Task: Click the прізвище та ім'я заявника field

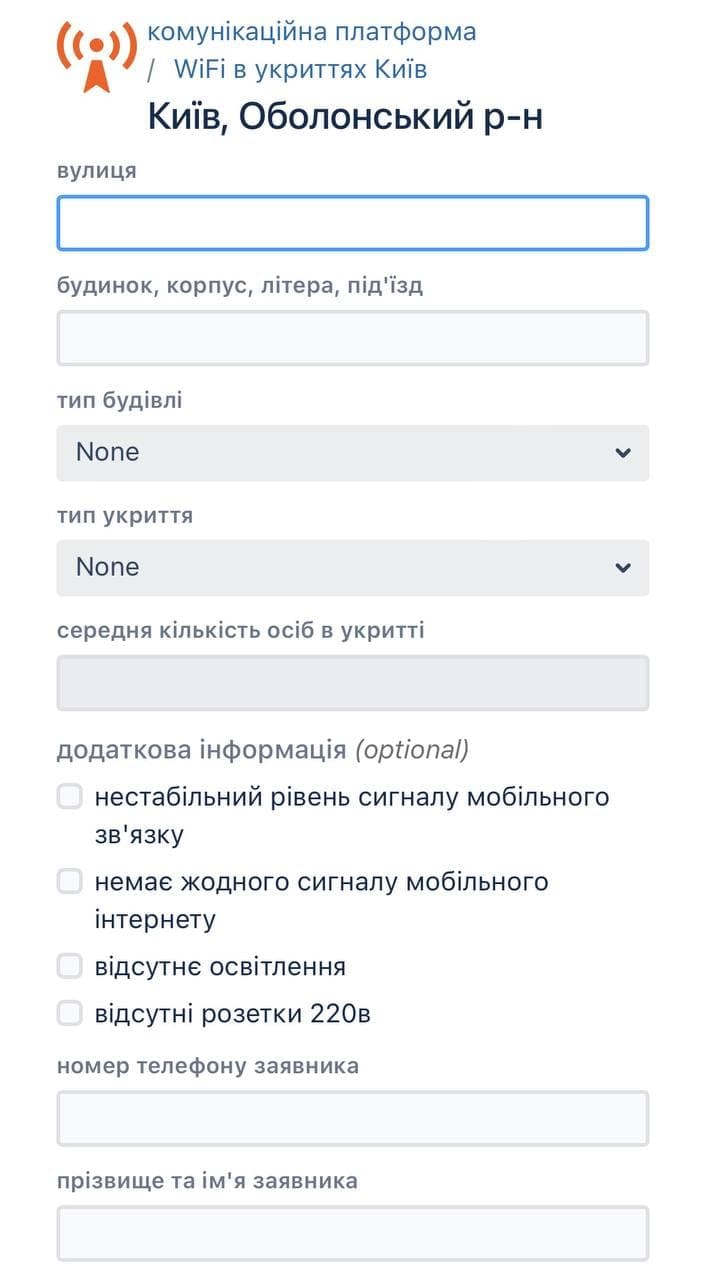Action: [x=352, y=1232]
